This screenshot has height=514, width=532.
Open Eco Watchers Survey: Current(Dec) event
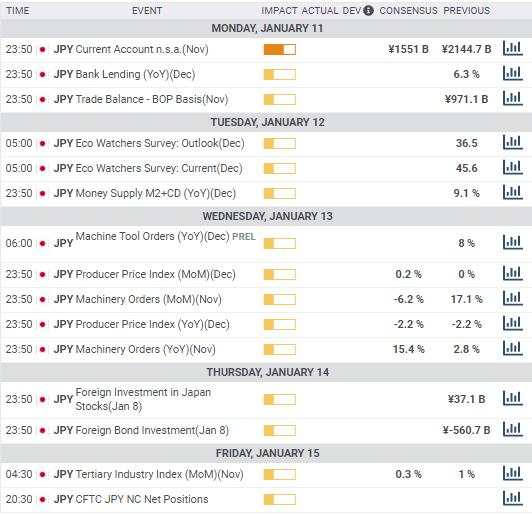(148, 168)
